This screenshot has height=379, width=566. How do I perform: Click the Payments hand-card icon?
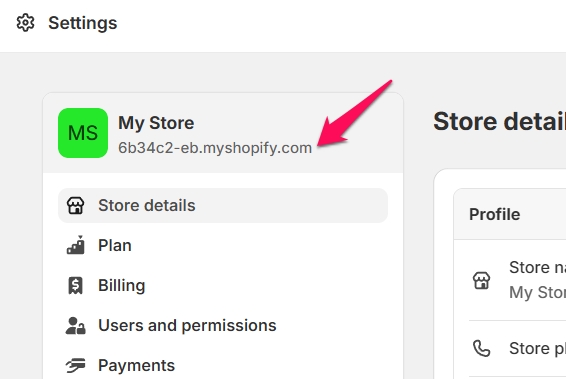tap(75, 365)
